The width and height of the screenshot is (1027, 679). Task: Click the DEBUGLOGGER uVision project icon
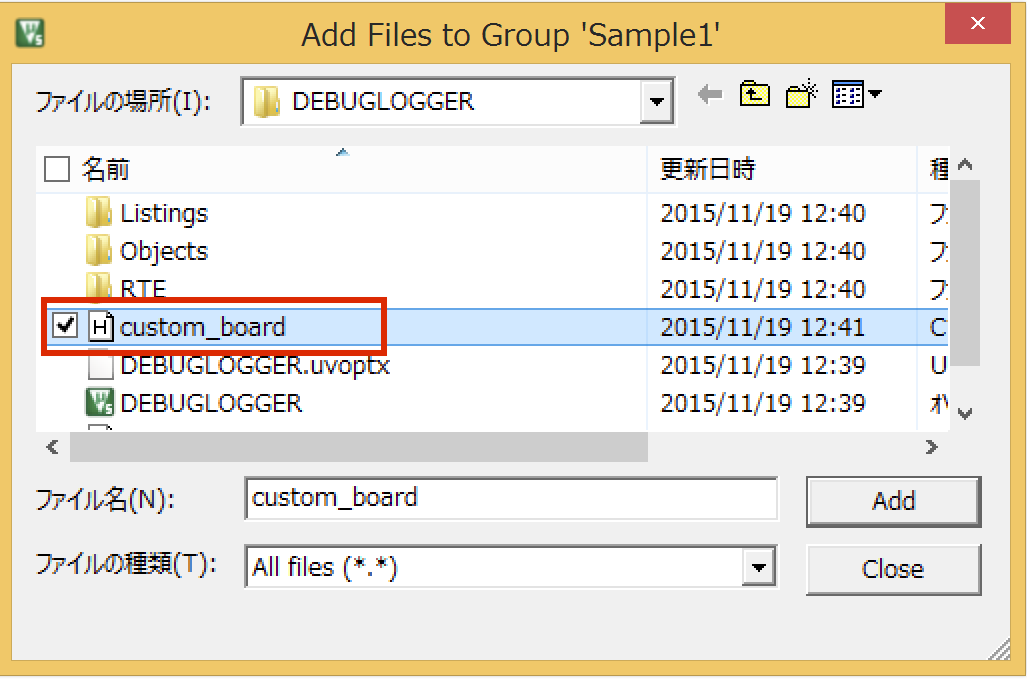point(99,403)
